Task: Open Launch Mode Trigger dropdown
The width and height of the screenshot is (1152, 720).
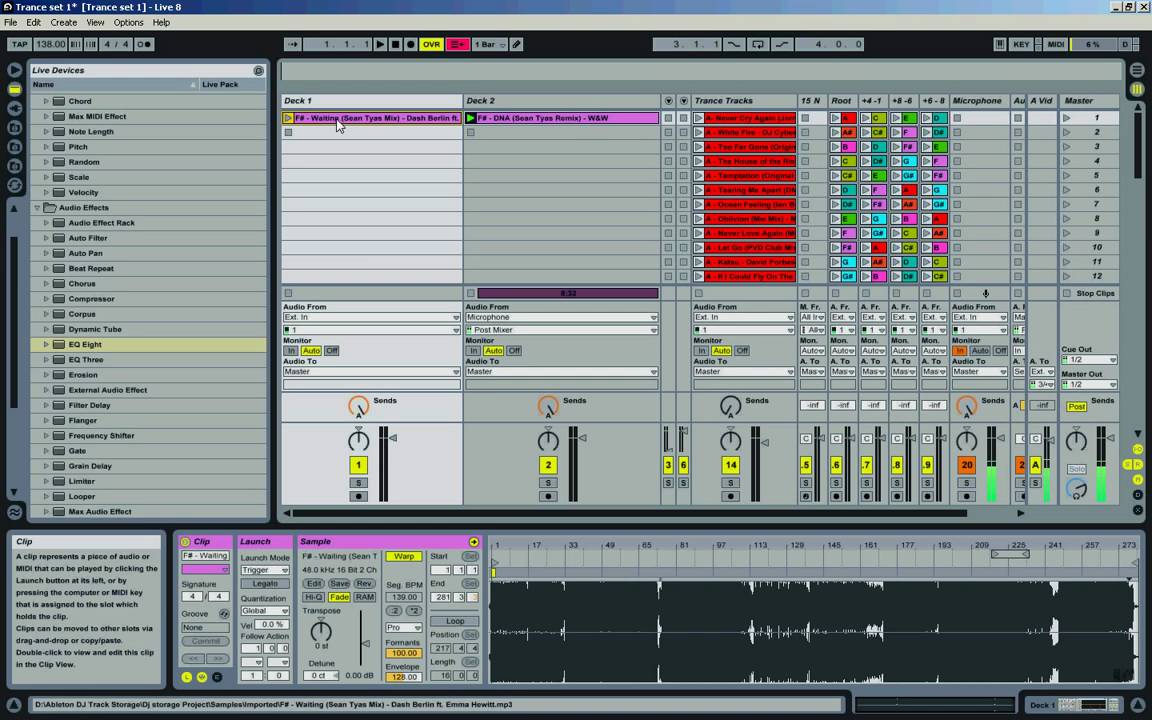Action: 264,570
